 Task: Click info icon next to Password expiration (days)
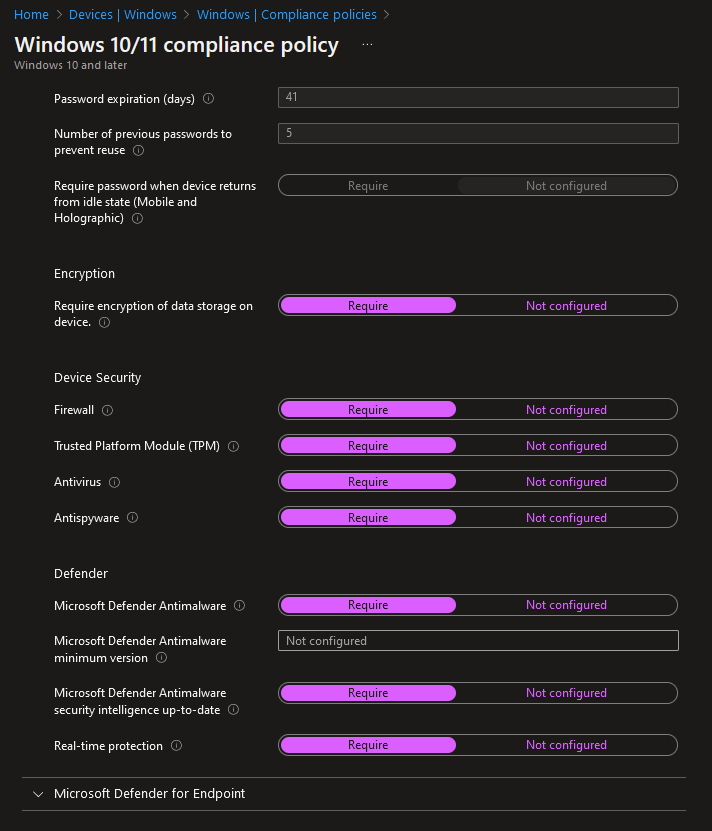(x=208, y=99)
